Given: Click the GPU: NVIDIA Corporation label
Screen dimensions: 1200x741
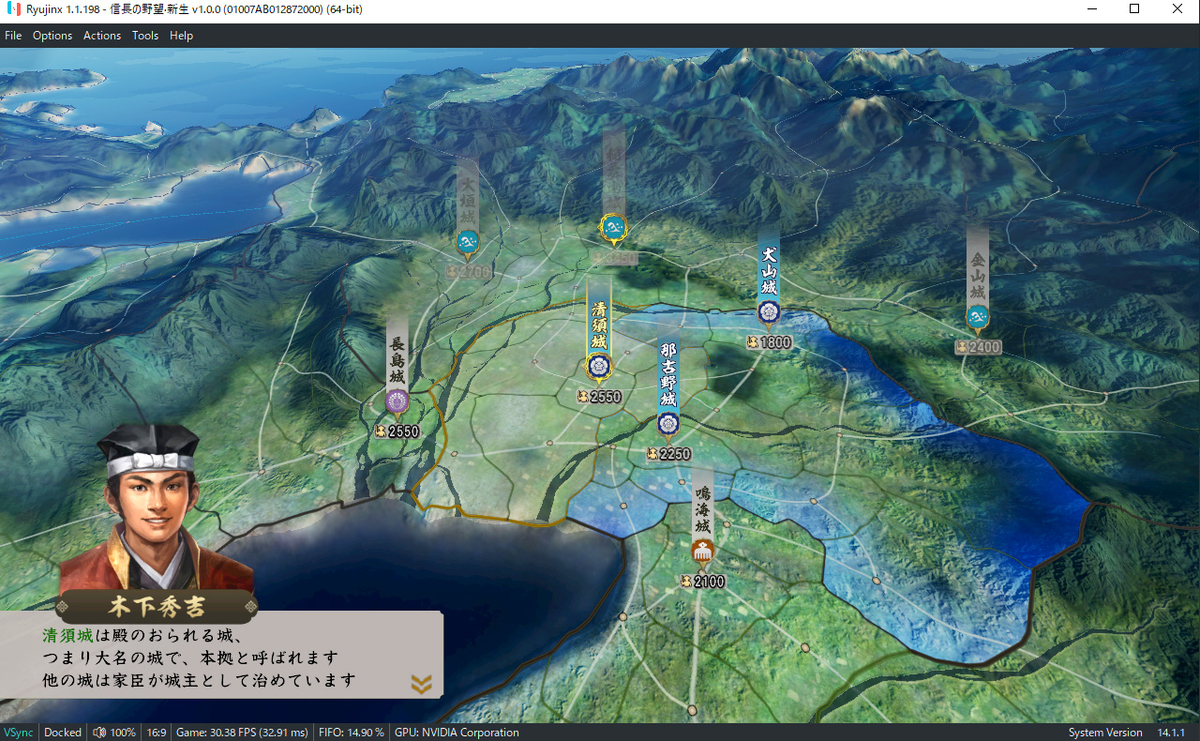Looking at the screenshot, I should tap(457, 732).
